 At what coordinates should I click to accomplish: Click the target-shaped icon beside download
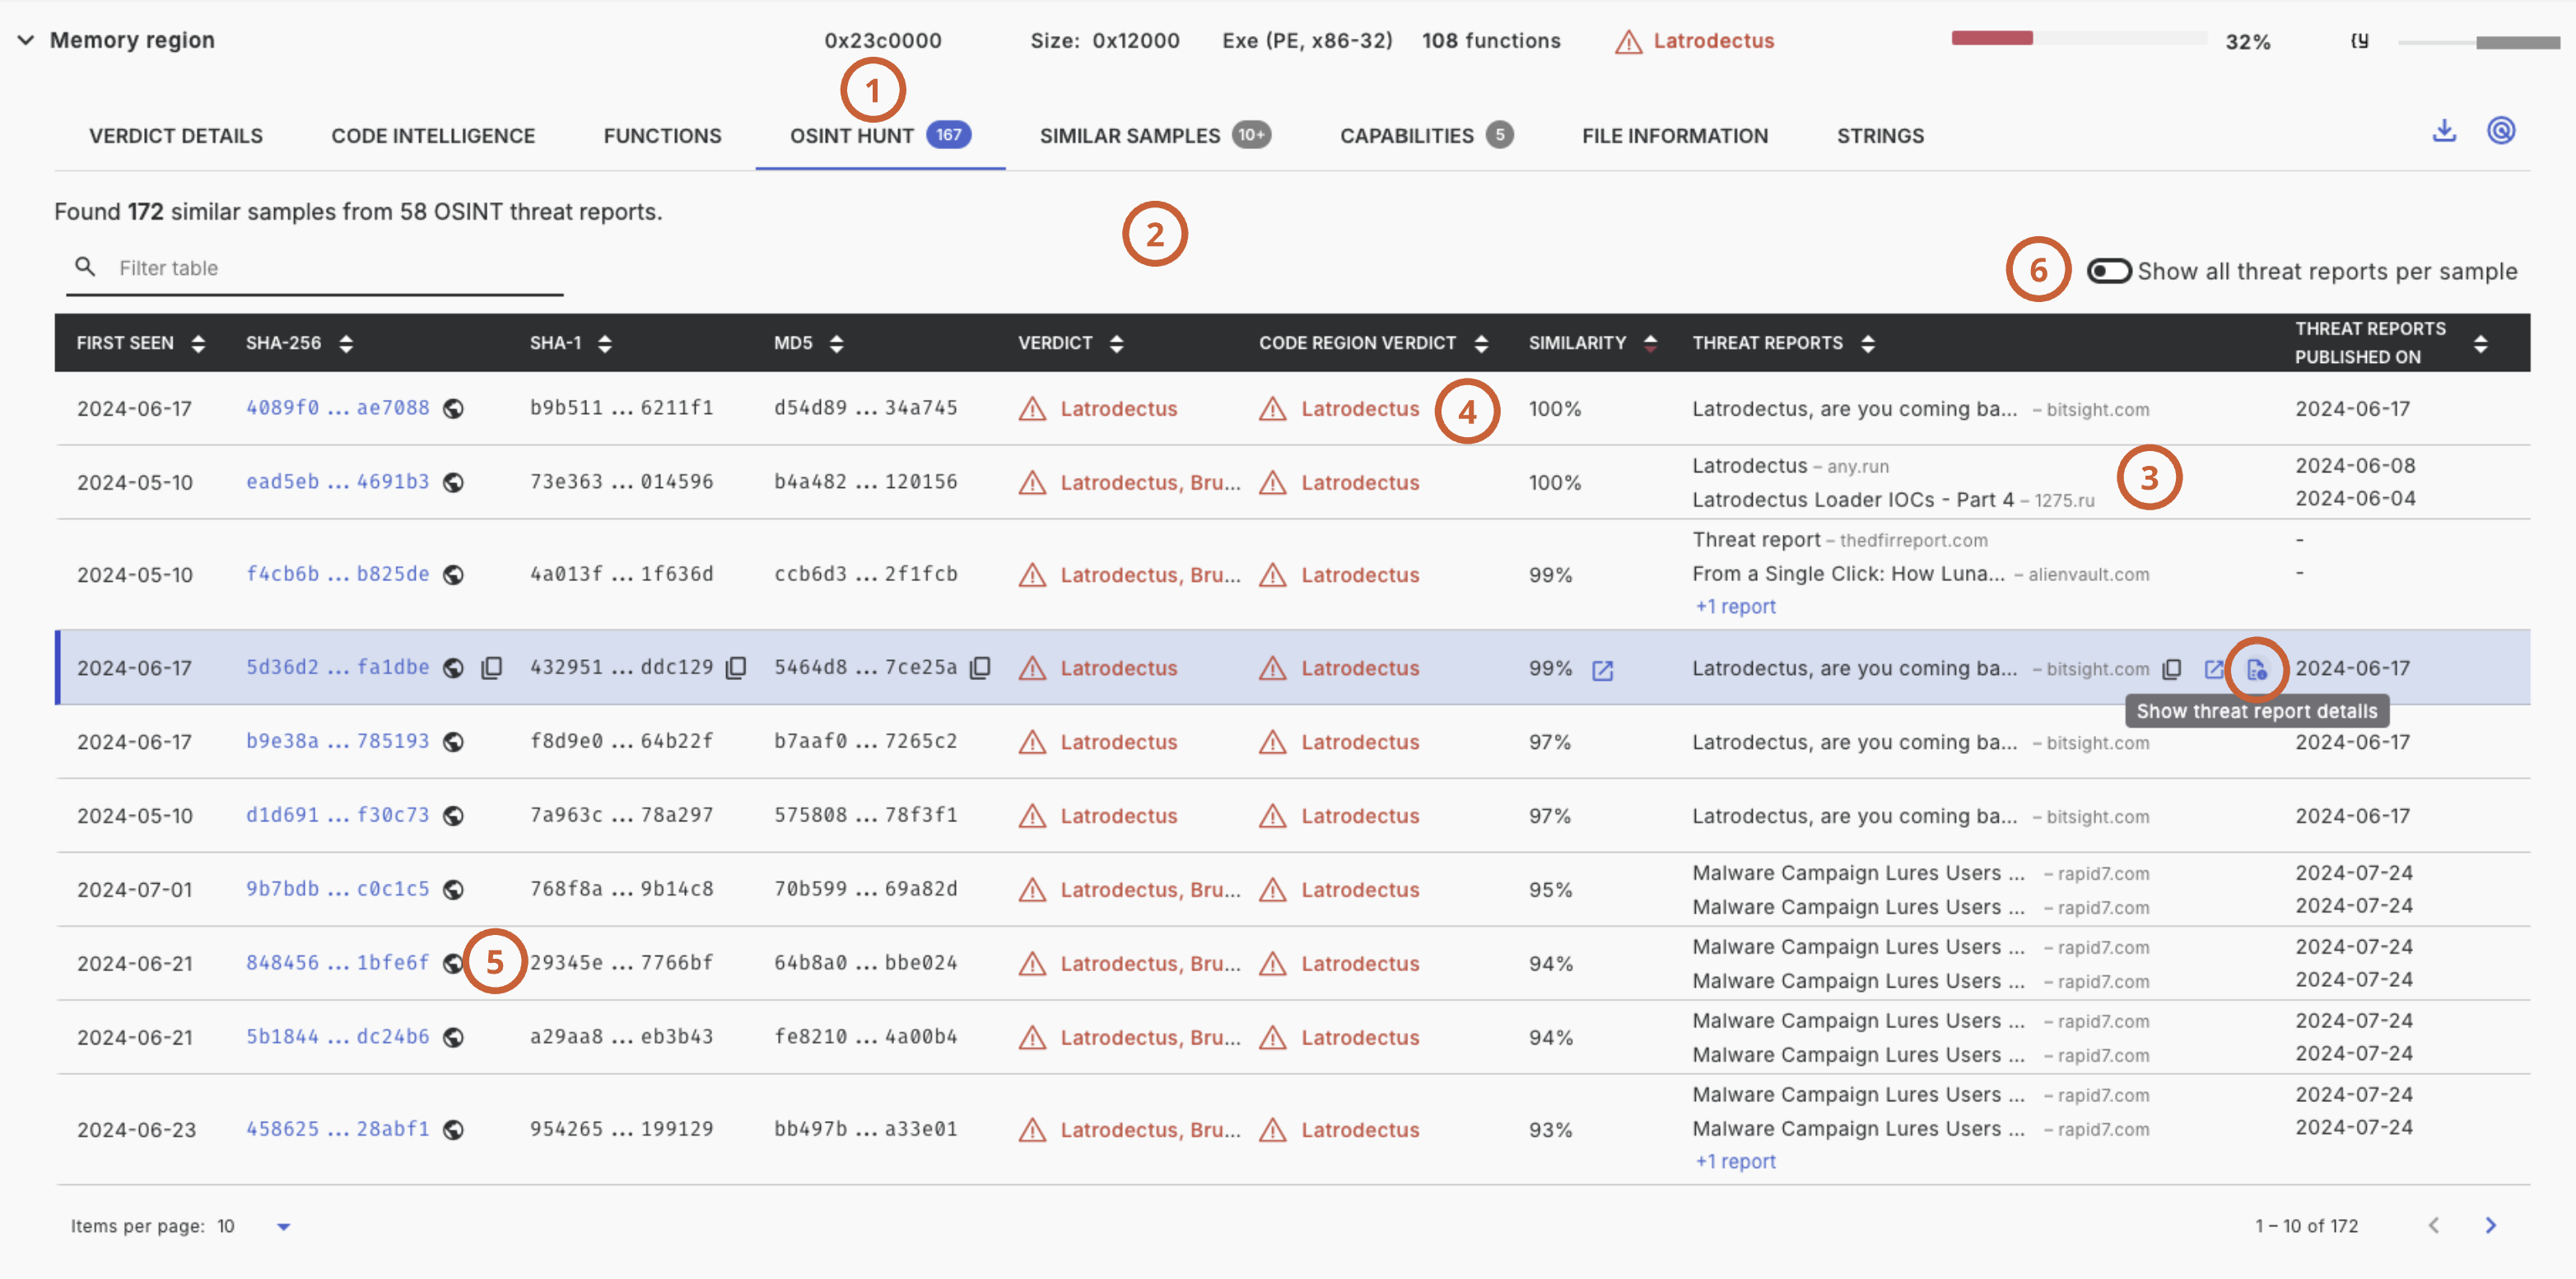pos(2500,131)
